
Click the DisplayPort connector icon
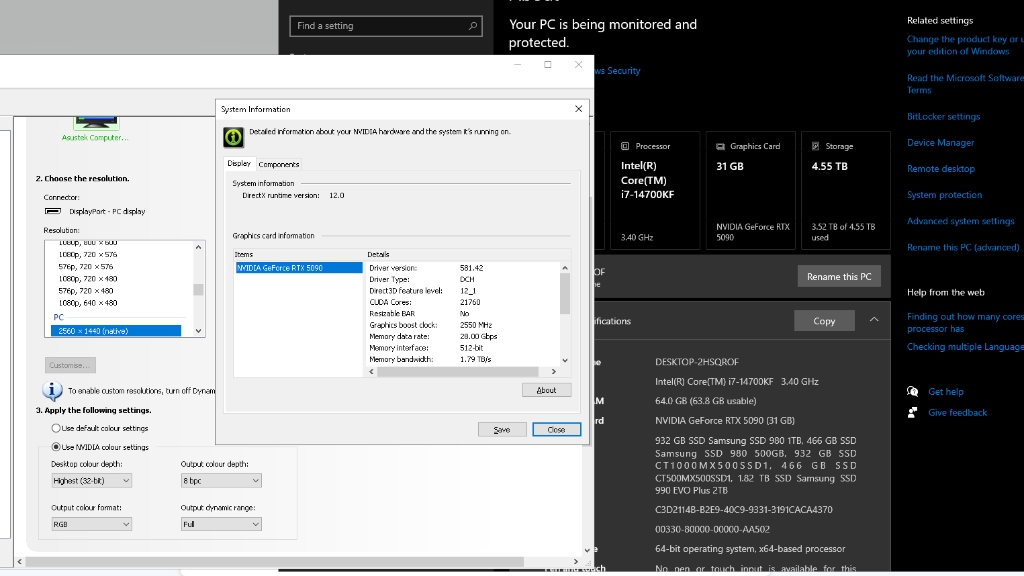pos(54,211)
